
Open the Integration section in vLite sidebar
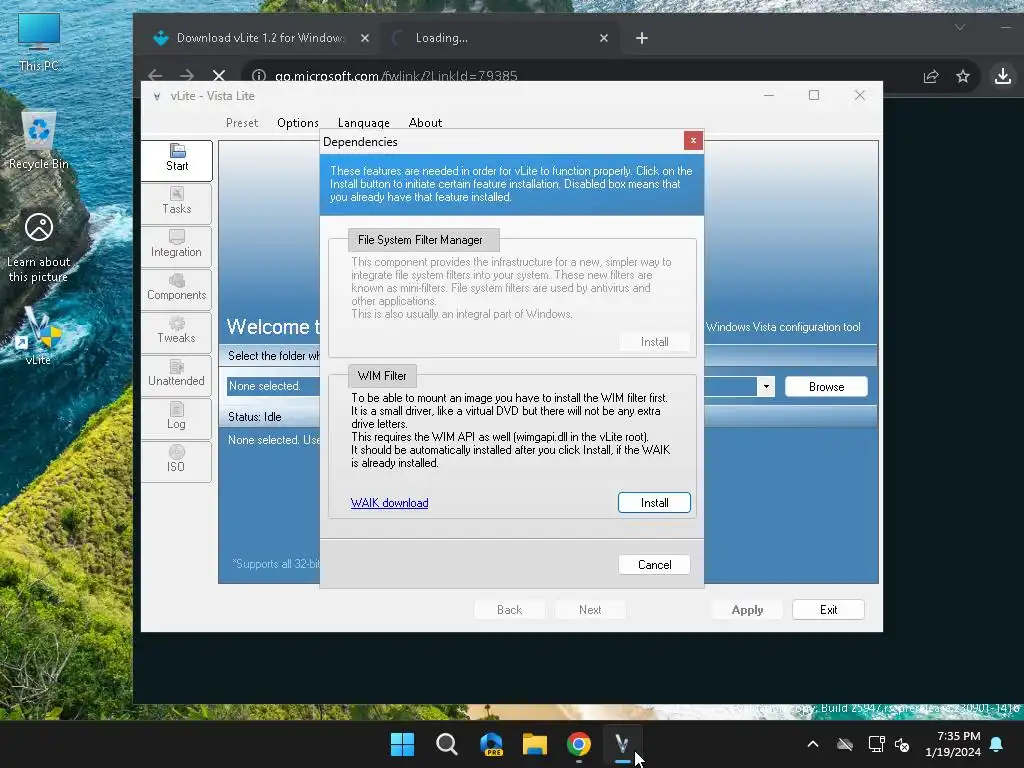176,246
